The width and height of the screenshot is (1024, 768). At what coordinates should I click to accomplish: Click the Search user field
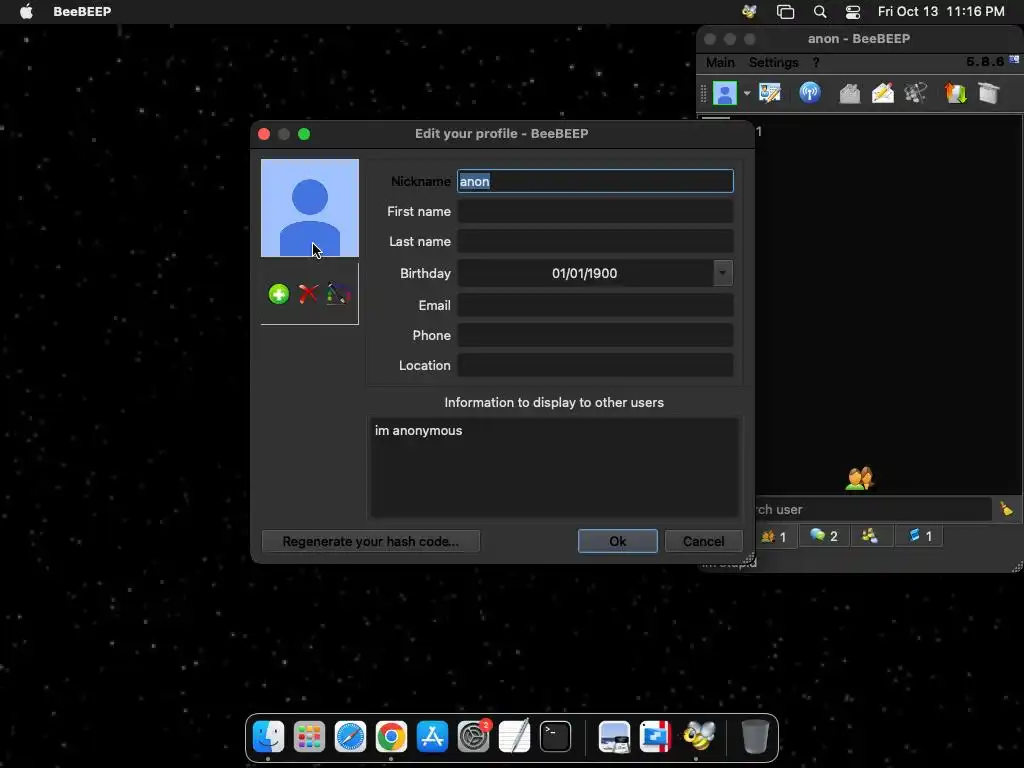click(873, 509)
